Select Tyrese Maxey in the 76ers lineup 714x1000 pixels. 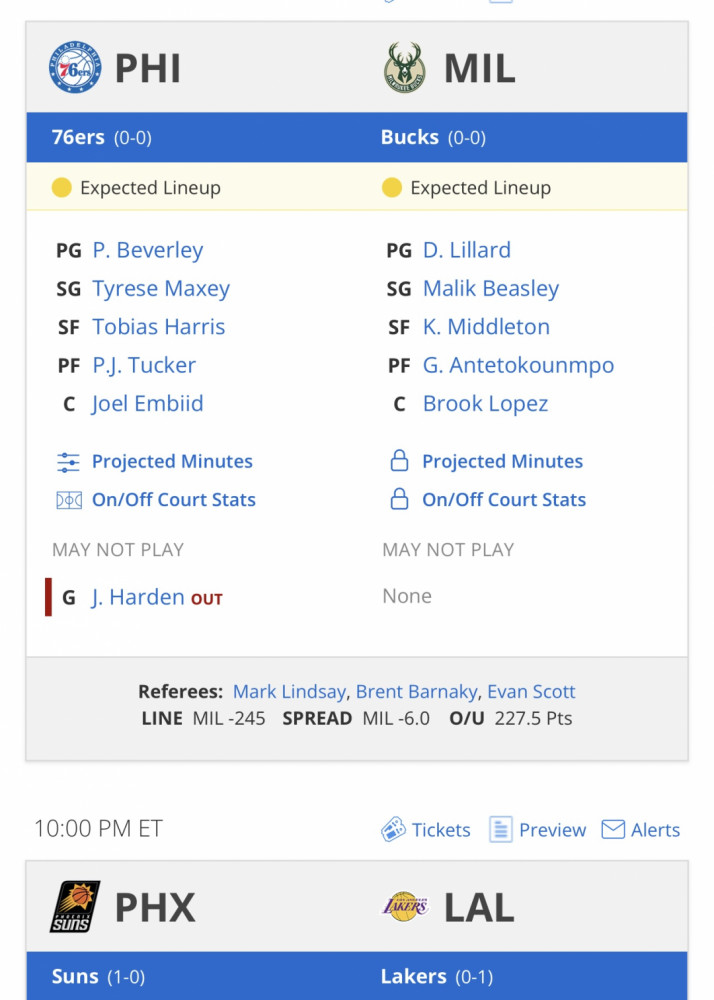tap(161, 289)
